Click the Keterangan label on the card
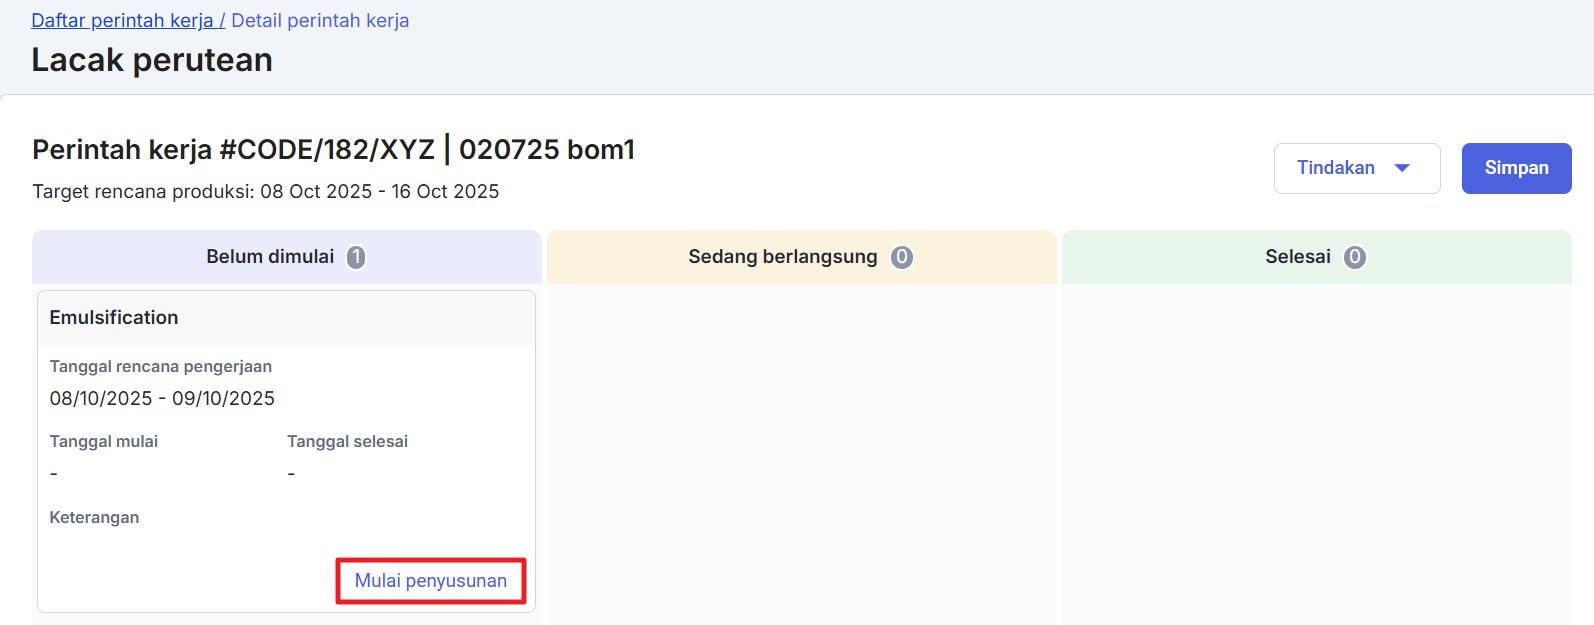This screenshot has width=1594, height=625. pyautogui.click(x=94, y=517)
